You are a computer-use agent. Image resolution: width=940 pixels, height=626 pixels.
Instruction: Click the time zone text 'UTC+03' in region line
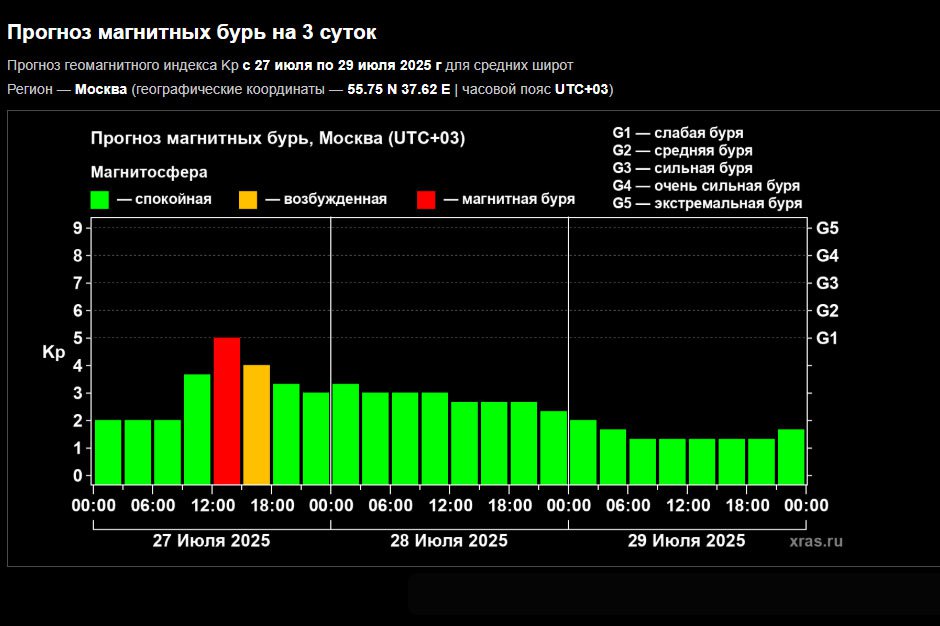pos(582,89)
